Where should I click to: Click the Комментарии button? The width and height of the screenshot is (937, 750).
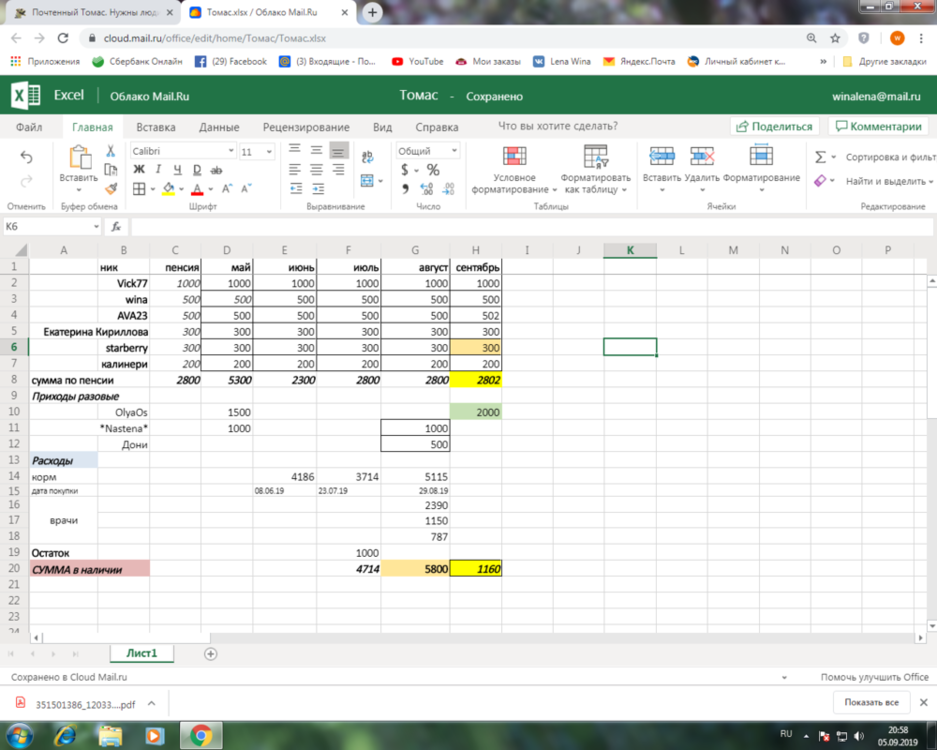[879, 127]
